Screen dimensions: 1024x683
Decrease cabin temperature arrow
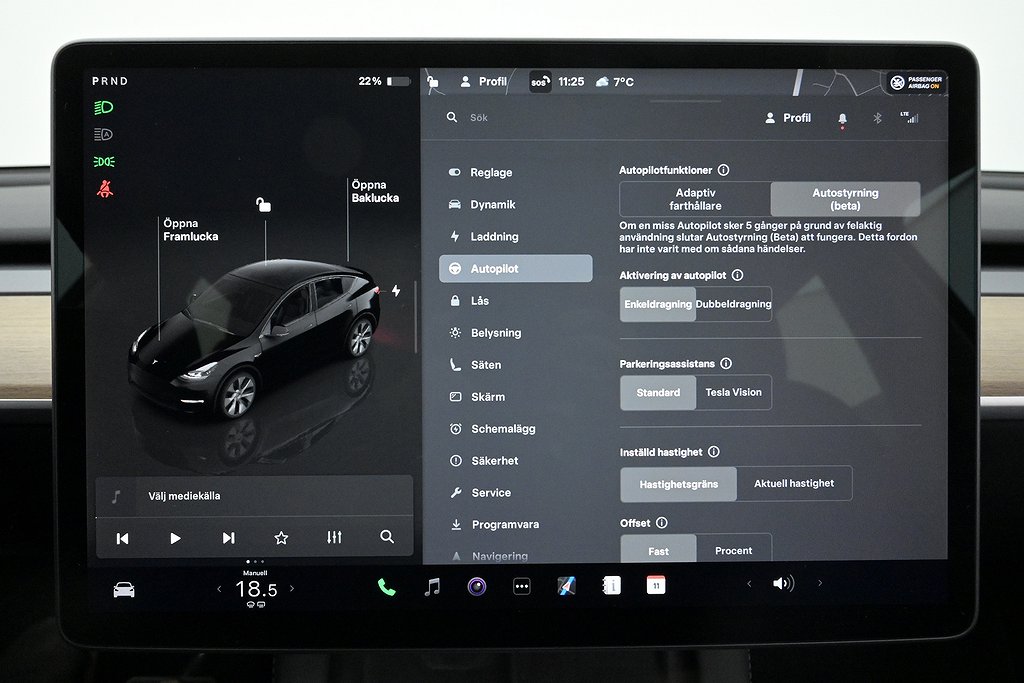(x=219, y=589)
